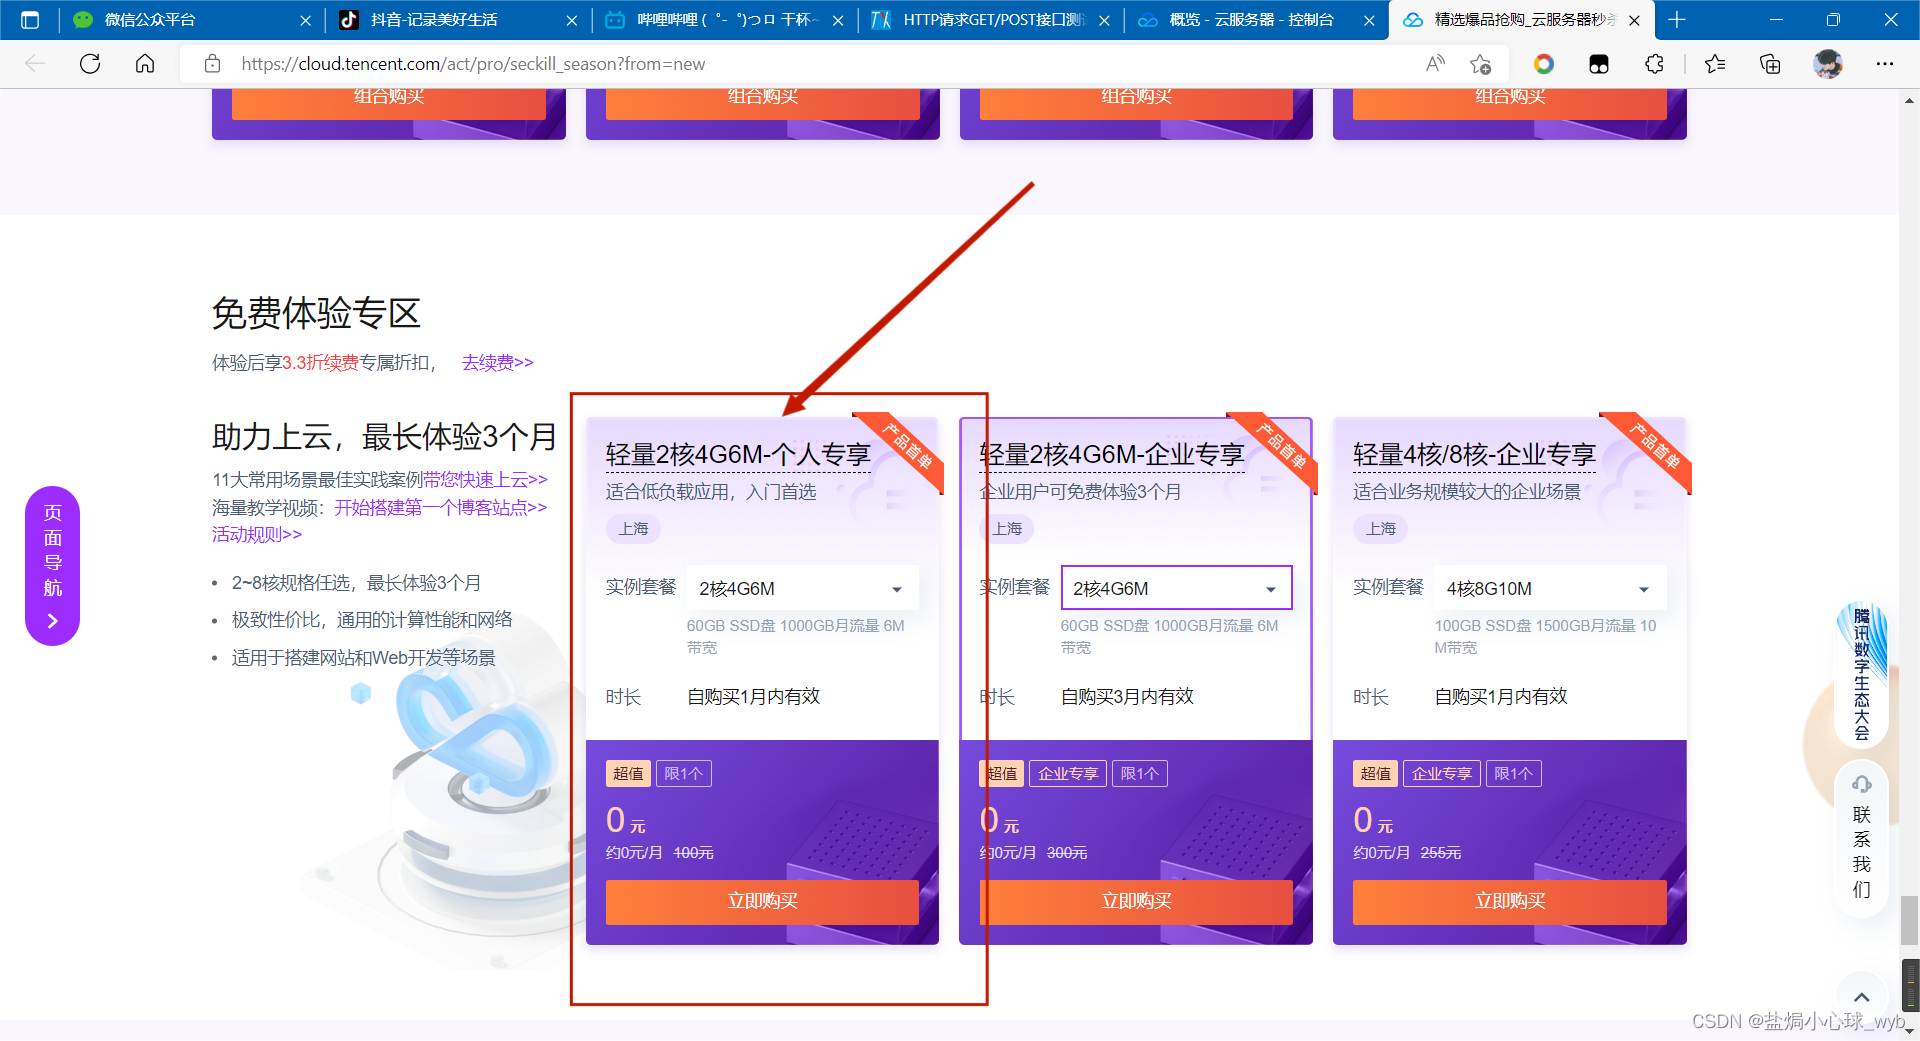Open a new browser tab
1920x1041 pixels.
(1677, 20)
